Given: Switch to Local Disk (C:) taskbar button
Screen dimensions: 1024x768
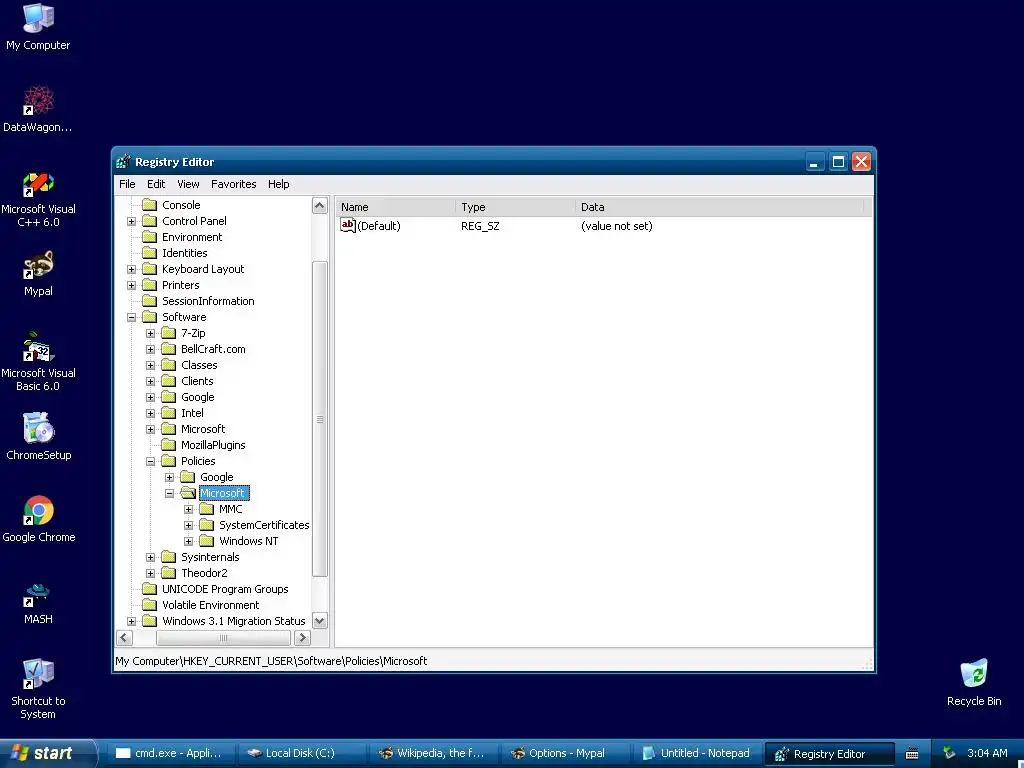Looking at the screenshot, I should click(300, 754).
